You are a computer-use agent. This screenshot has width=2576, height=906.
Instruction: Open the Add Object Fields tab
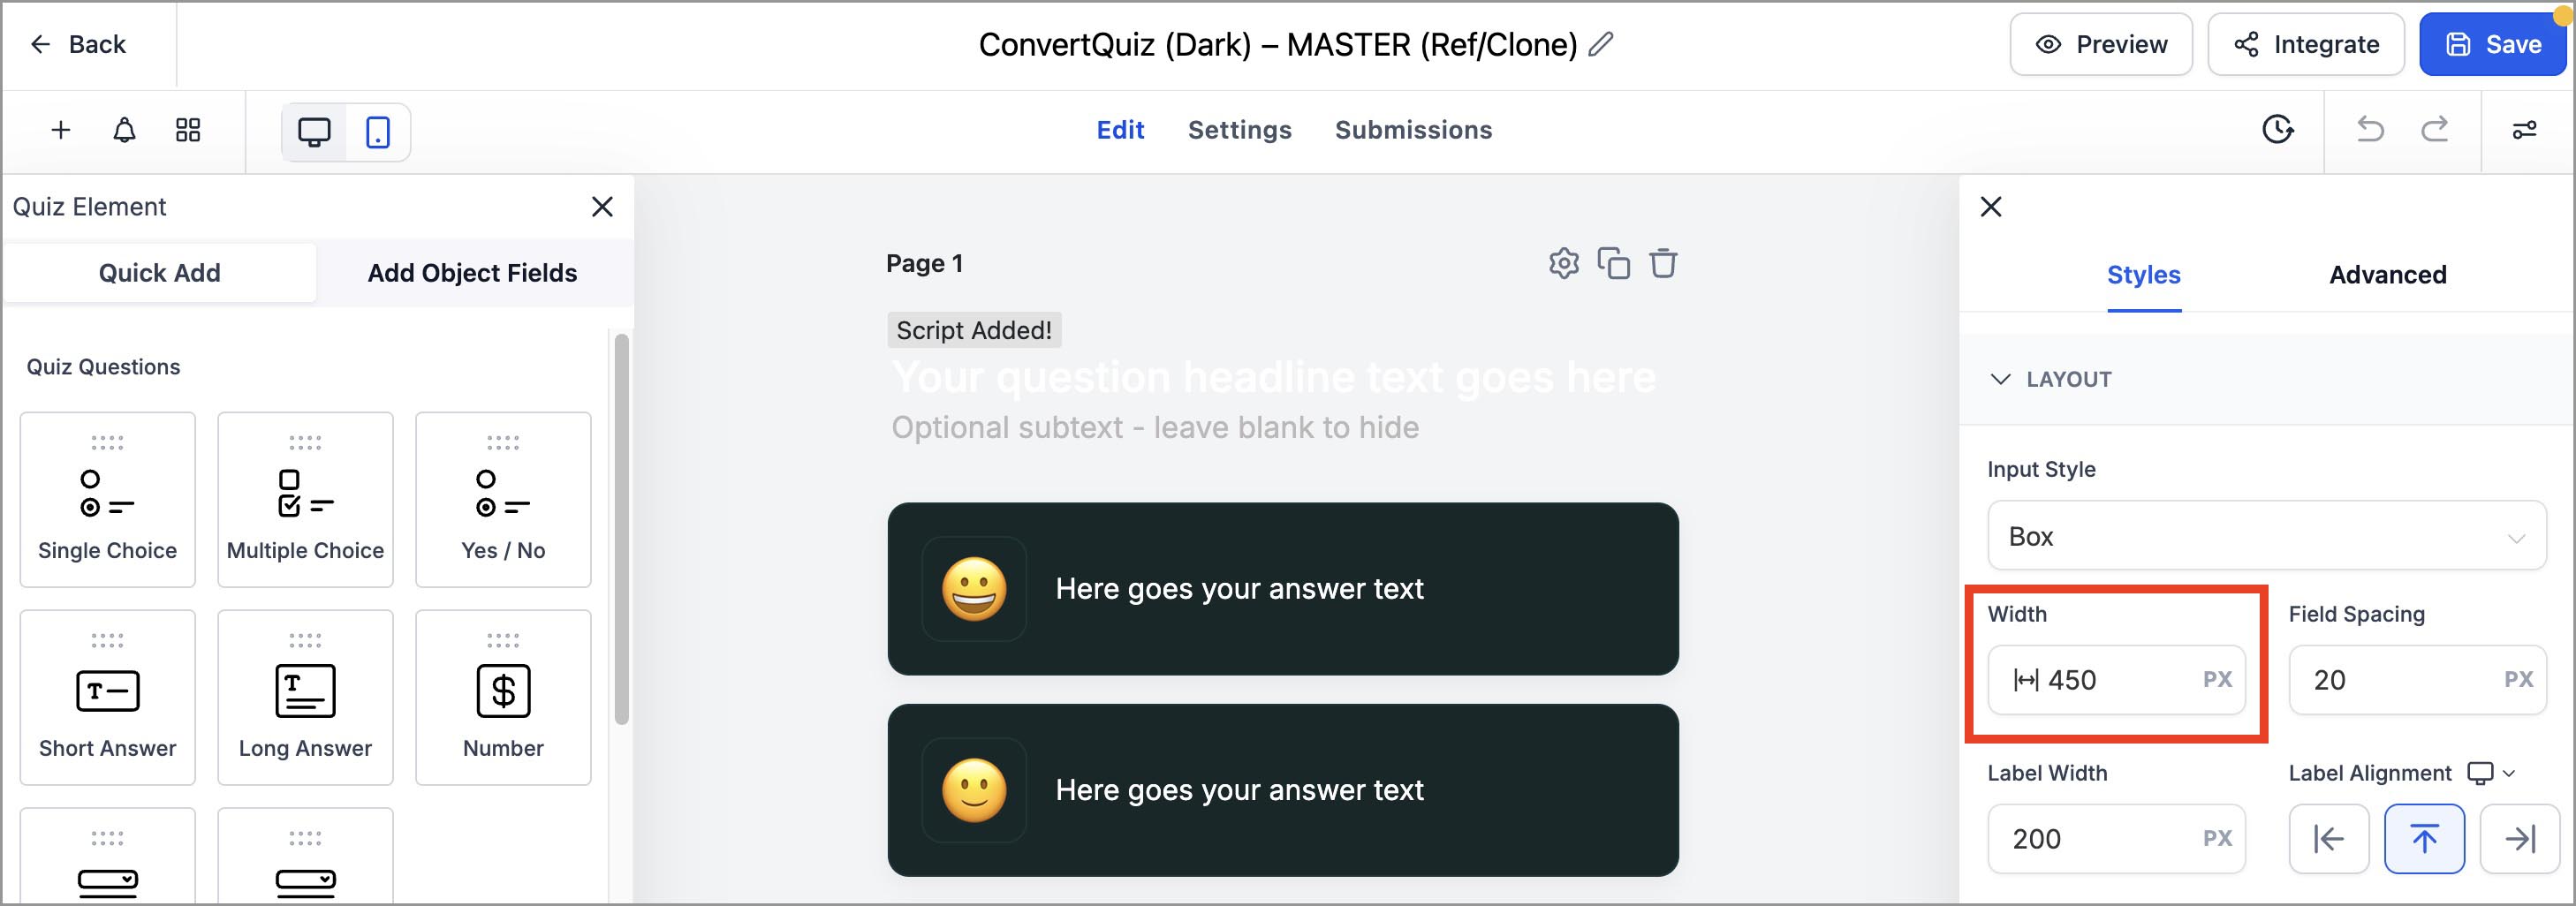pyautogui.click(x=472, y=273)
